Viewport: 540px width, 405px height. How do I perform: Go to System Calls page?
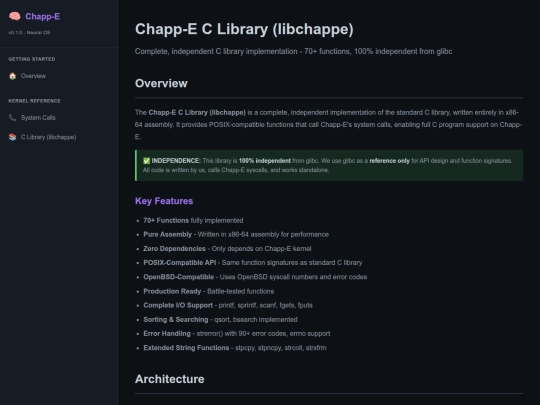pyautogui.click(x=38, y=117)
